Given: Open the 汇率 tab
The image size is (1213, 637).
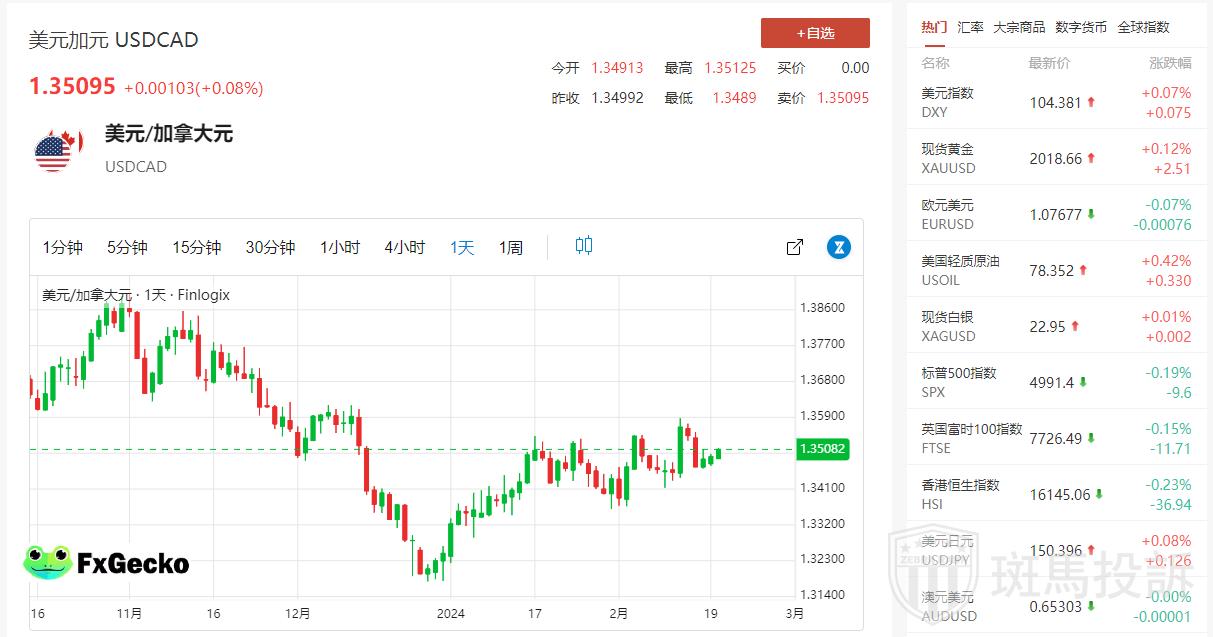Looking at the screenshot, I should pos(970,27).
